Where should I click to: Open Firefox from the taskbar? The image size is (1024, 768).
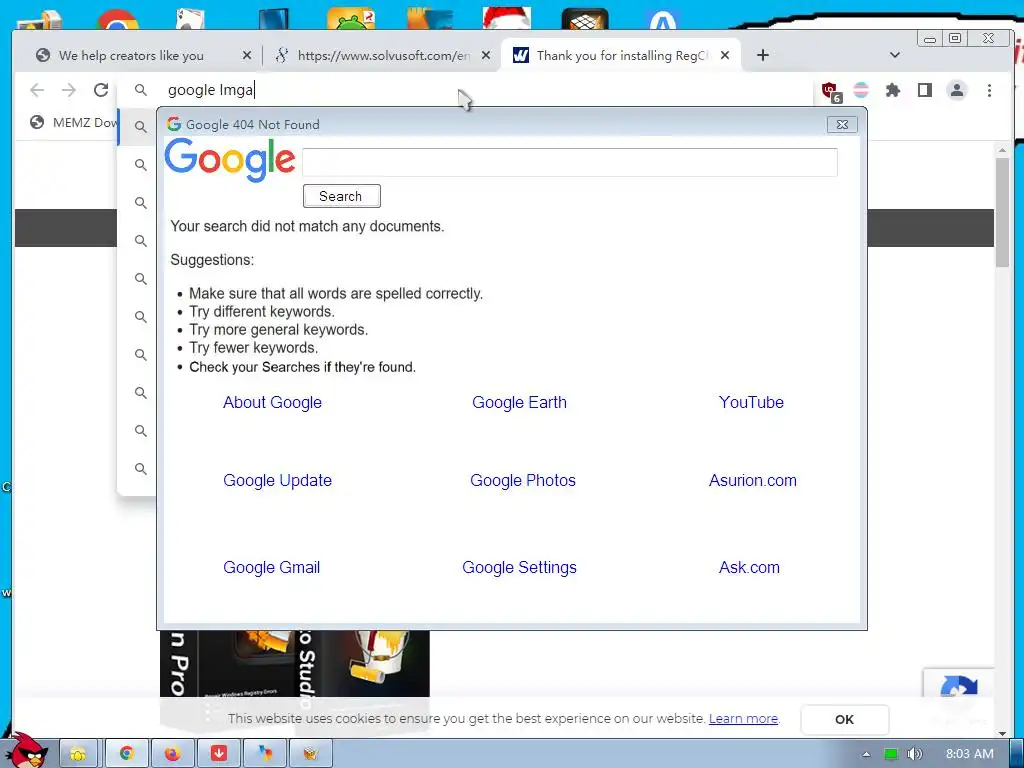tap(172, 754)
